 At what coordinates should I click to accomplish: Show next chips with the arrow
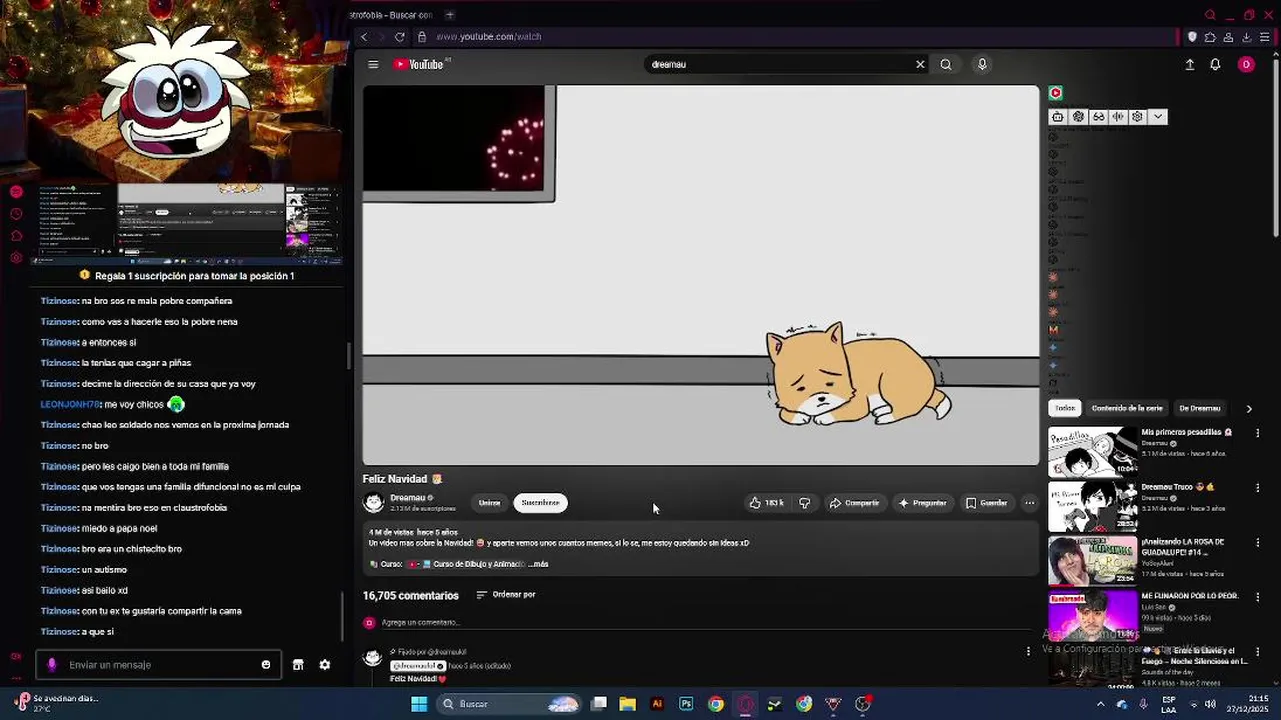(1249, 408)
